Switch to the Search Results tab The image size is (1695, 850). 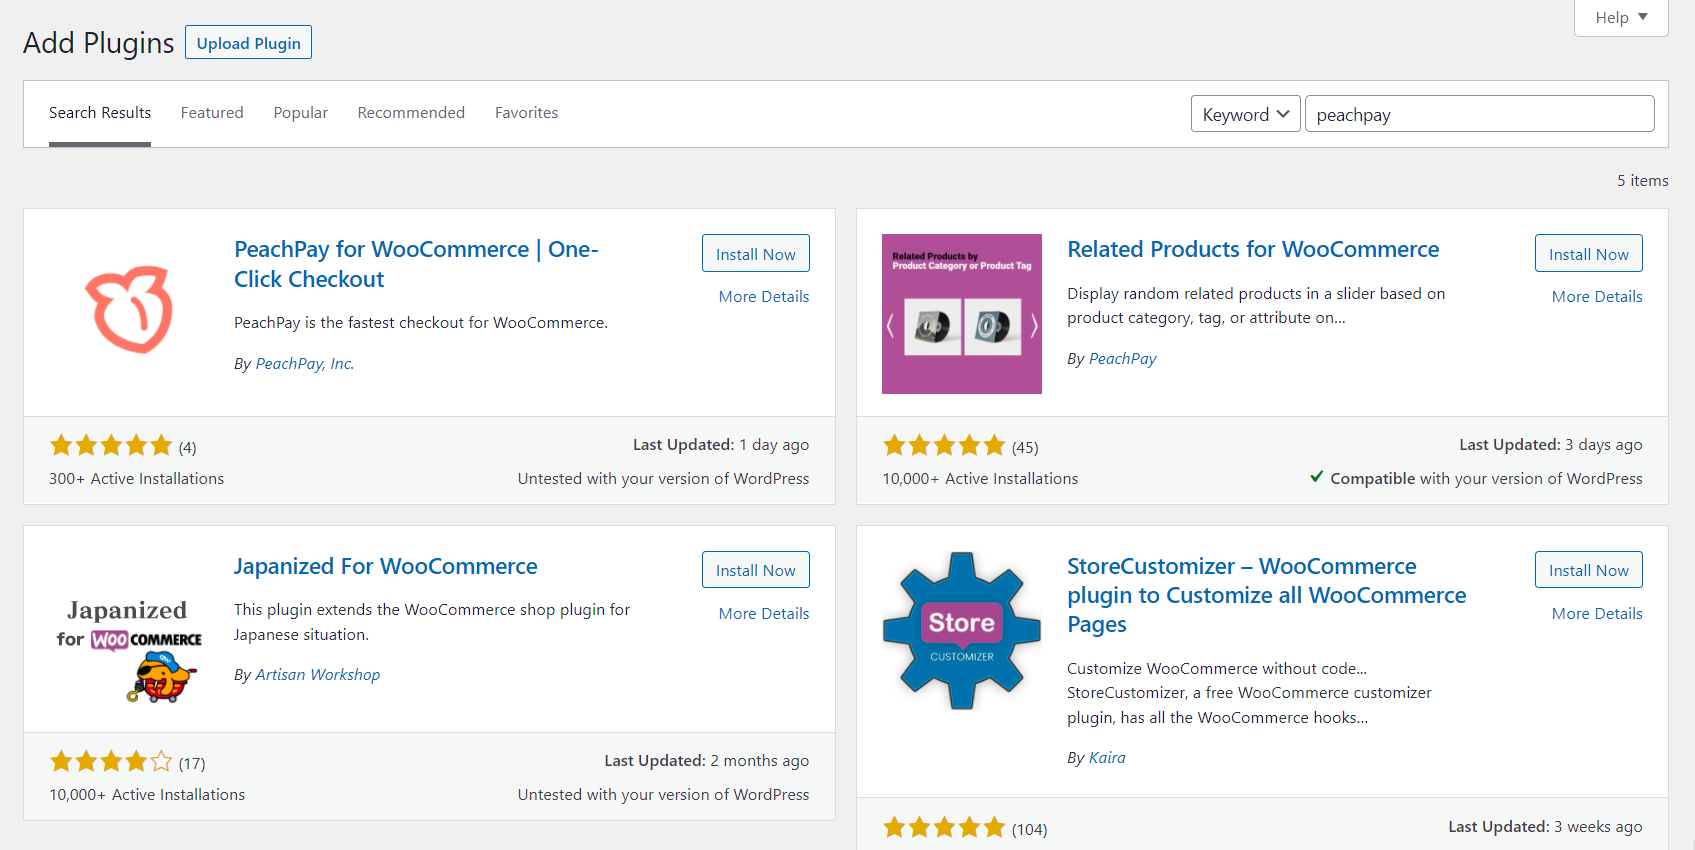pyautogui.click(x=100, y=113)
